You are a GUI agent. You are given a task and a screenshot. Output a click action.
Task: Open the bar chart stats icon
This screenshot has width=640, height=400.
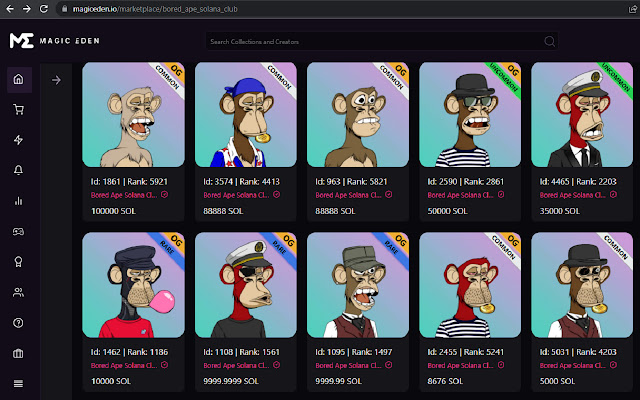[x=19, y=201]
